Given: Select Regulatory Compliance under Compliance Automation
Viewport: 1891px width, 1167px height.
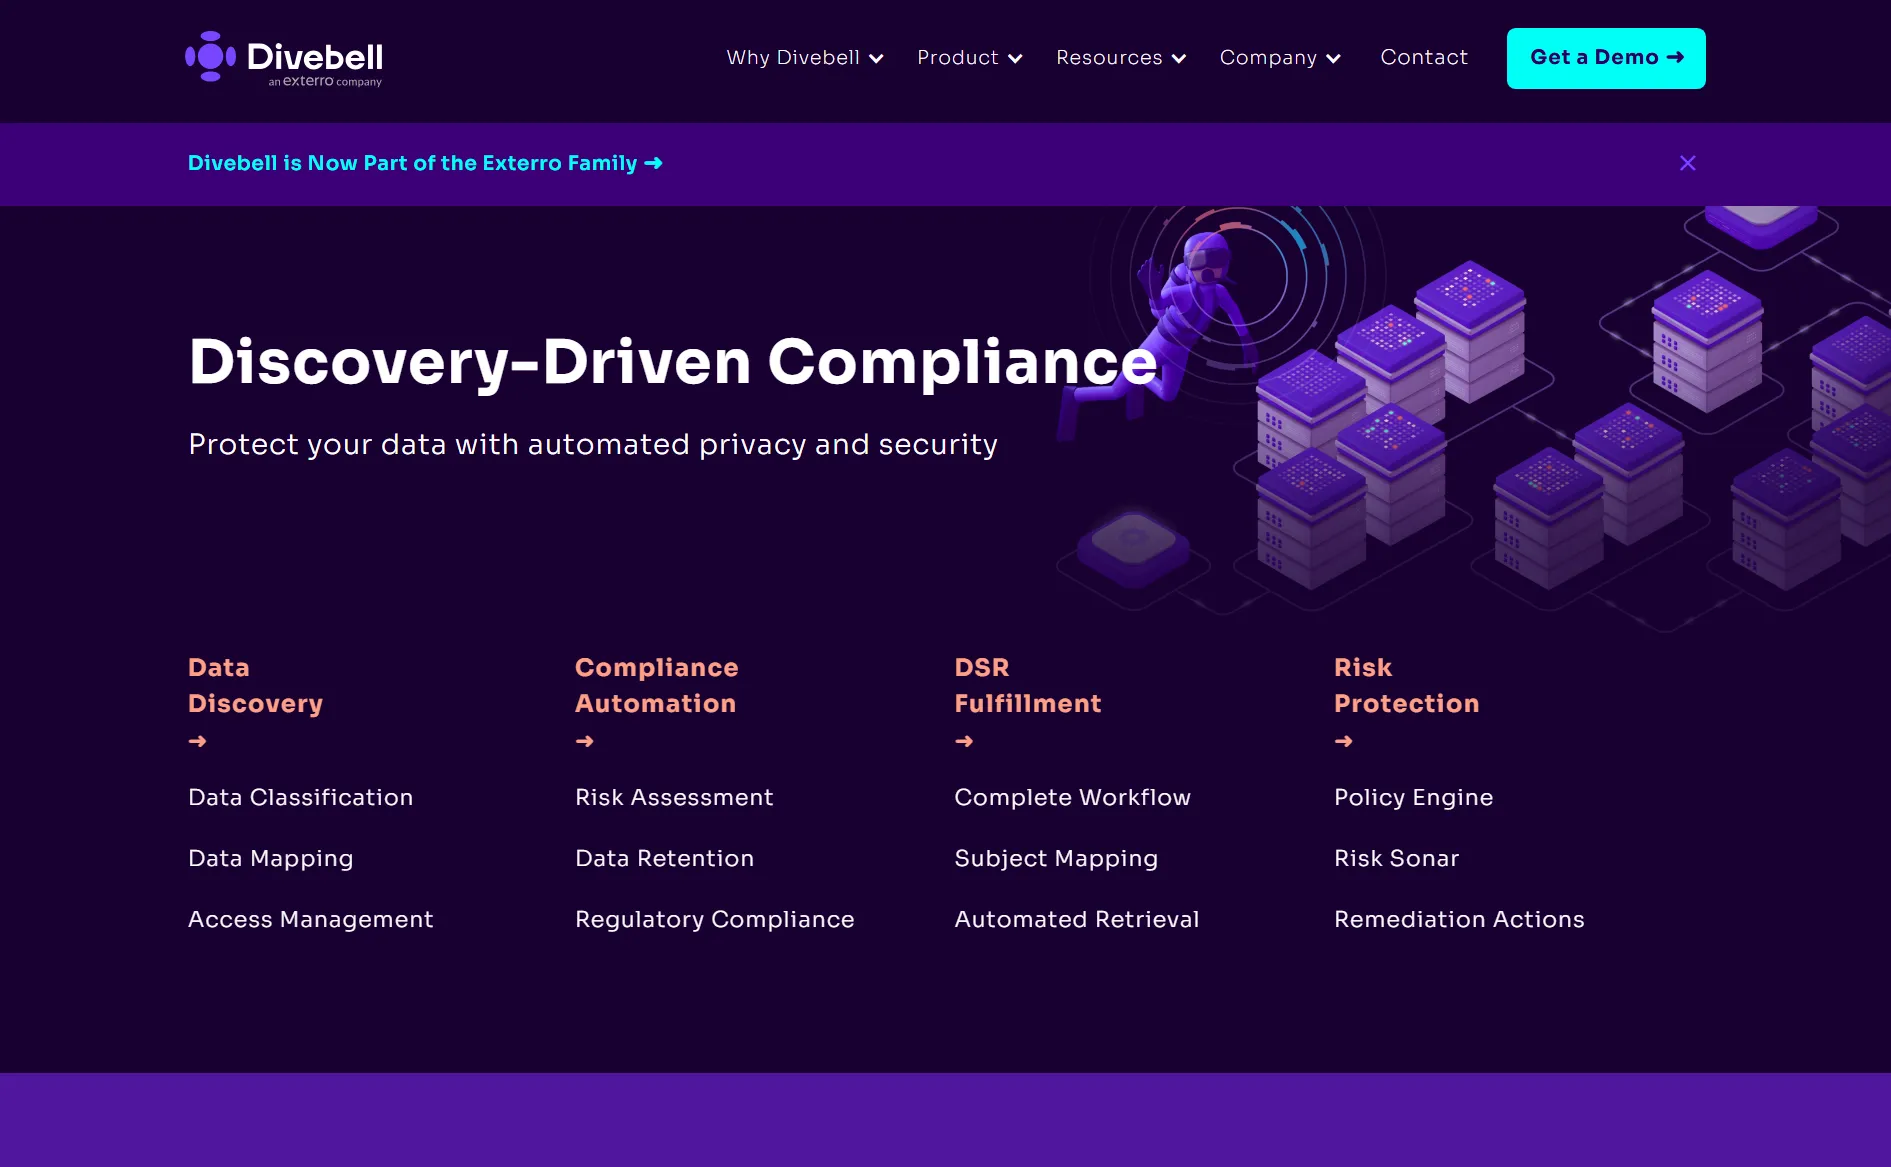Looking at the screenshot, I should pos(714,919).
